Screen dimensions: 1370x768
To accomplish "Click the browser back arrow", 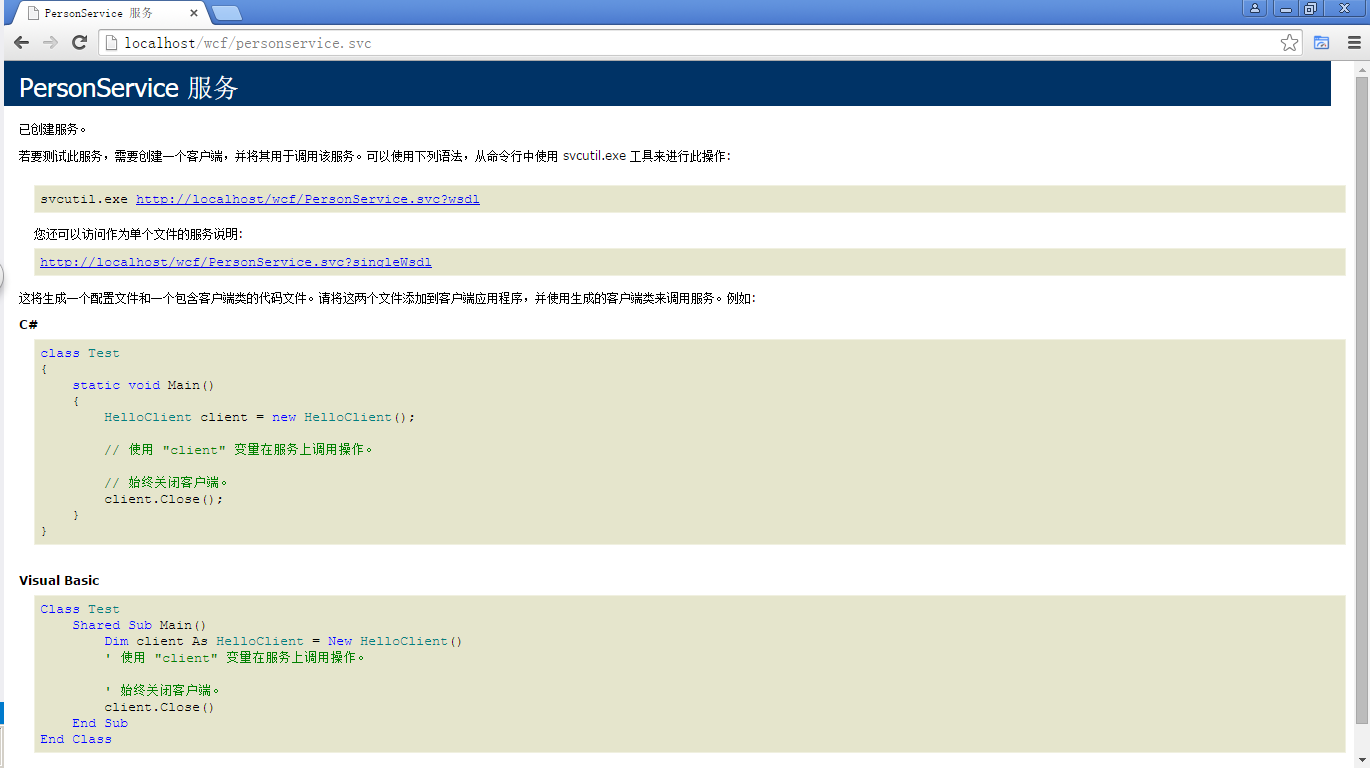I will pos(21,43).
